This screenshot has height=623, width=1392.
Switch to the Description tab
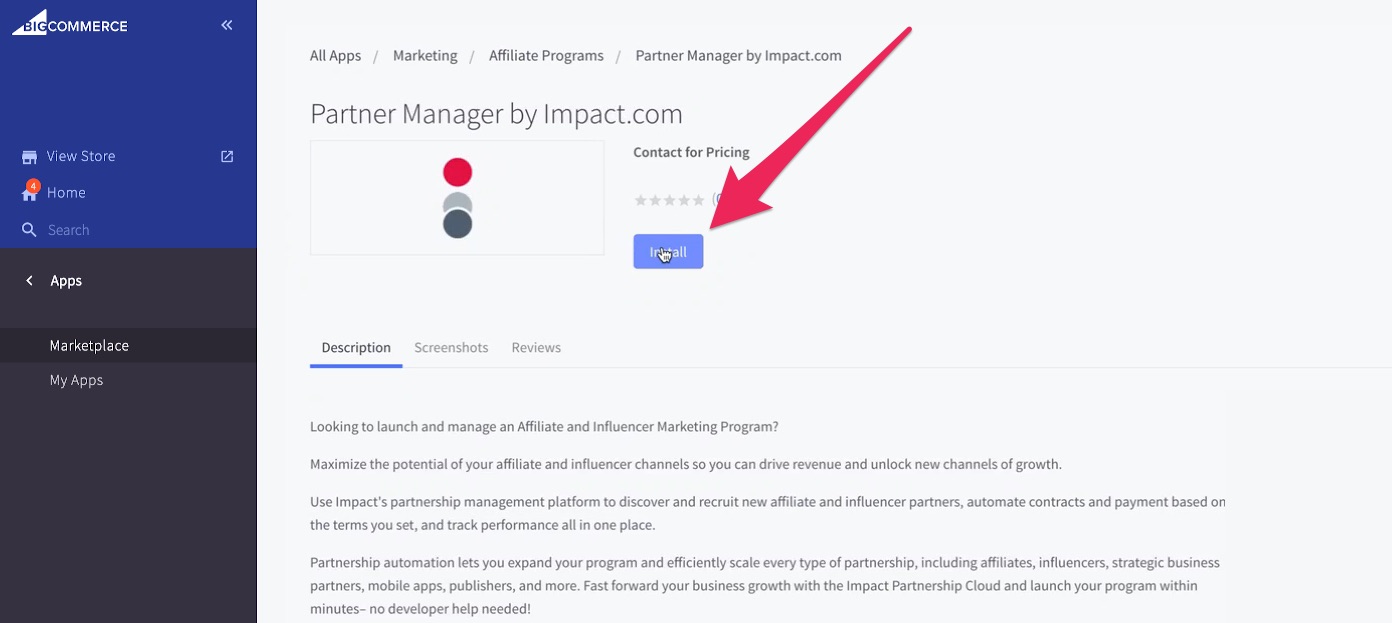(x=356, y=348)
